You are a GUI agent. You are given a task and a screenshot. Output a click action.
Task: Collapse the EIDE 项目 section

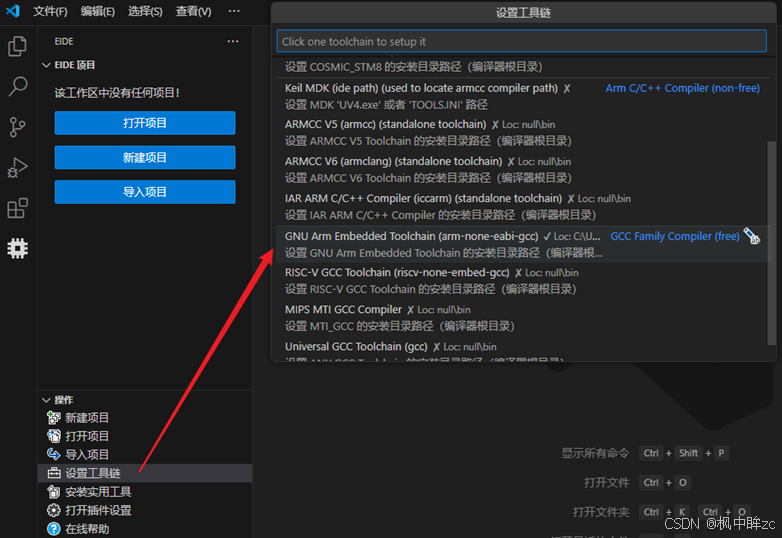pyautogui.click(x=46, y=65)
